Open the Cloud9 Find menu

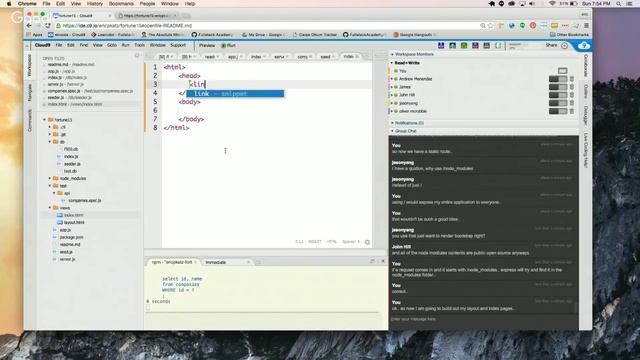[84, 45]
